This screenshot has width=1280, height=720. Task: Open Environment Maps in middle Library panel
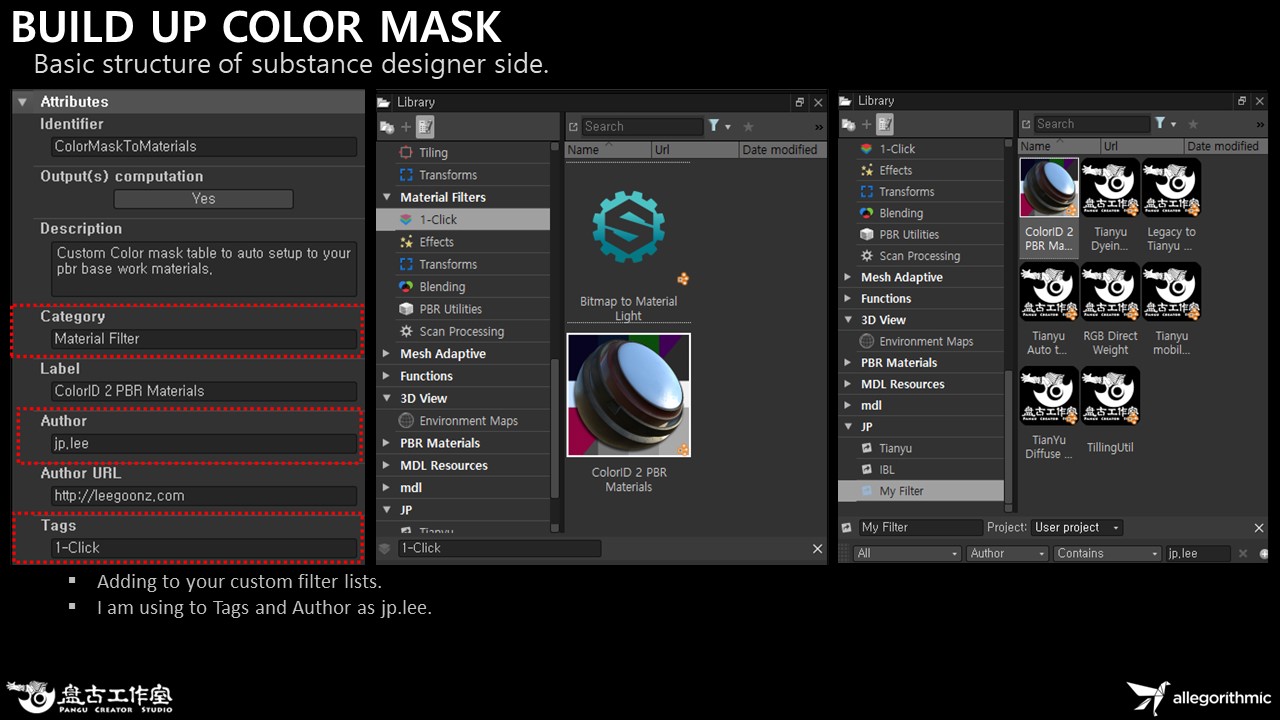coord(463,421)
